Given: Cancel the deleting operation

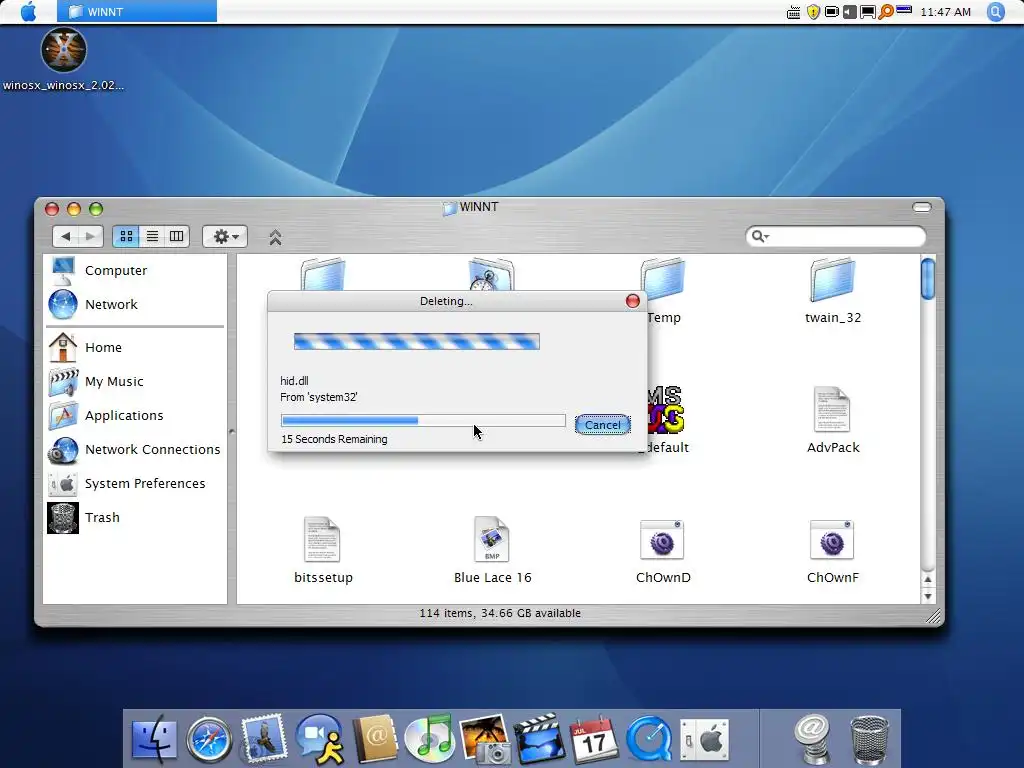Looking at the screenshot, I should point(602,424).
